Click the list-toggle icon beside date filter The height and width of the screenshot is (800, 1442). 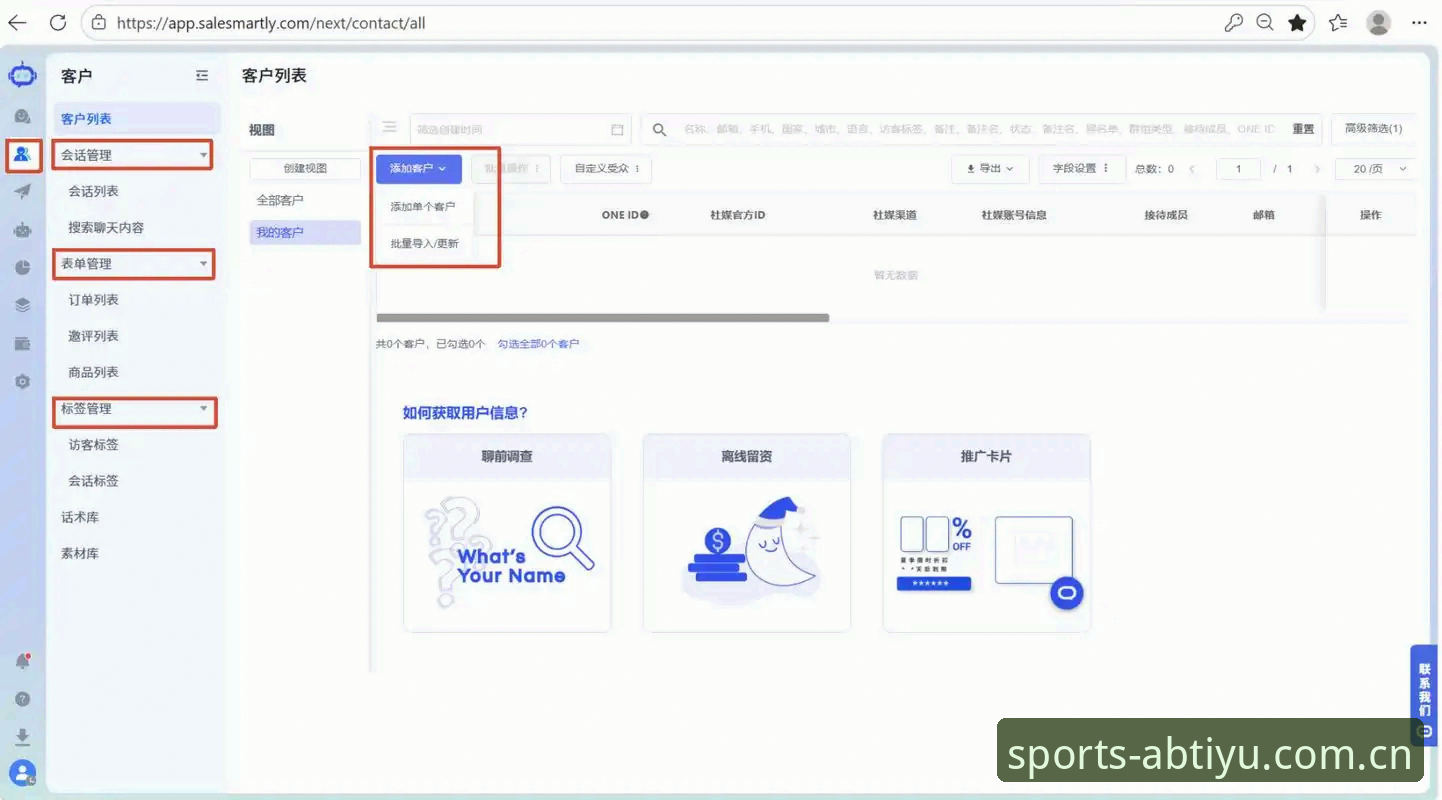pyautogui.click(x=390, y=128)
